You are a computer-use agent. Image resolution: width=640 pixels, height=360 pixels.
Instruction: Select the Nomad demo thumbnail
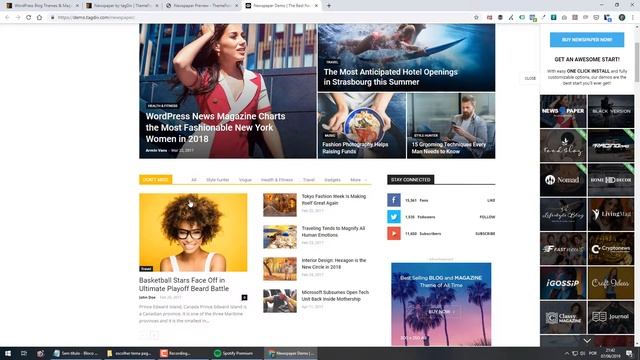[563, 180]
